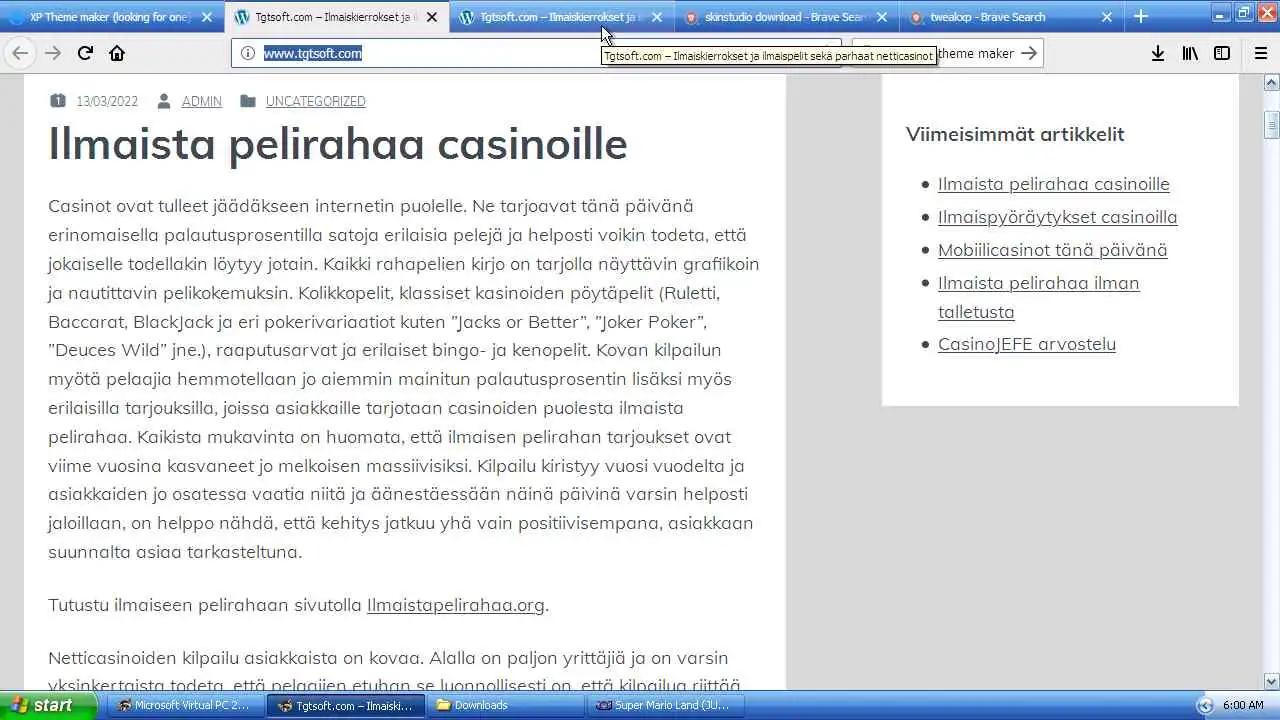Close the active Tgtsoft.com tab
This screenshot has width=1280, height=720.
point(432,17)
